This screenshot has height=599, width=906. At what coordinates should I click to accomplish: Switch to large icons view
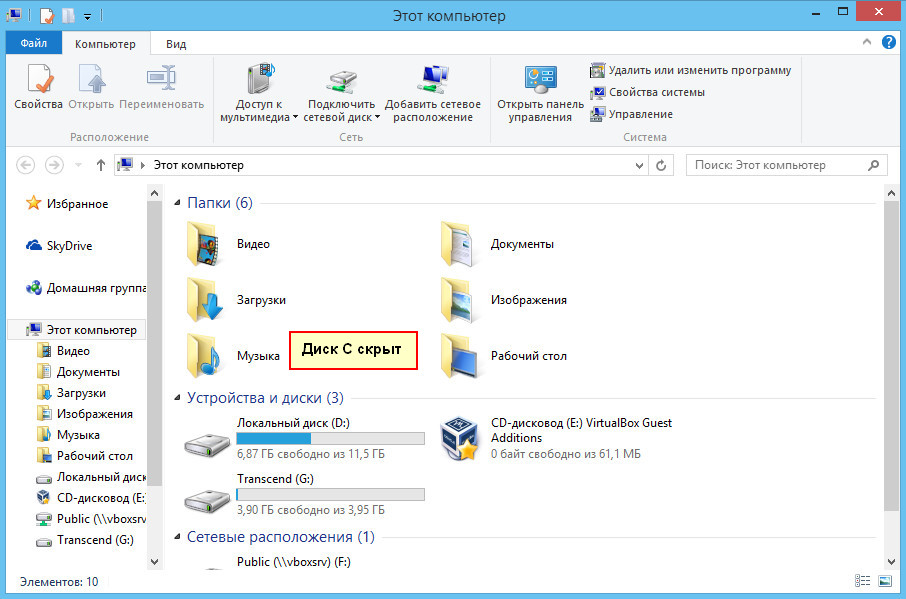pyautogui.click(x=885, y=581)
